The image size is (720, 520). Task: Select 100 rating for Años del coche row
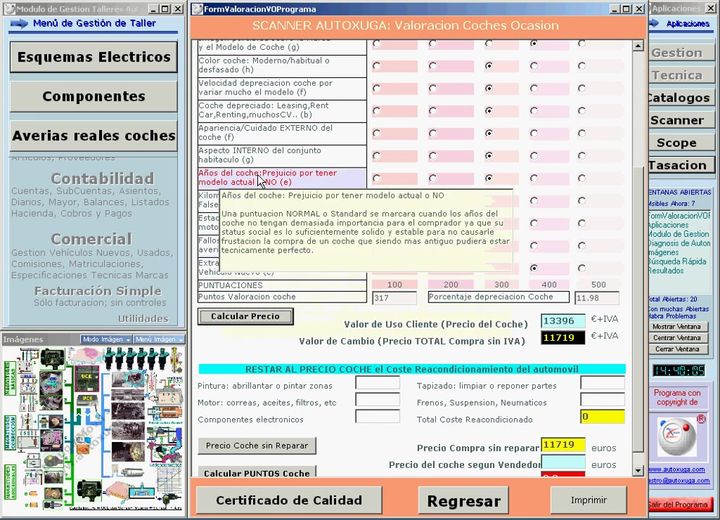377,178
